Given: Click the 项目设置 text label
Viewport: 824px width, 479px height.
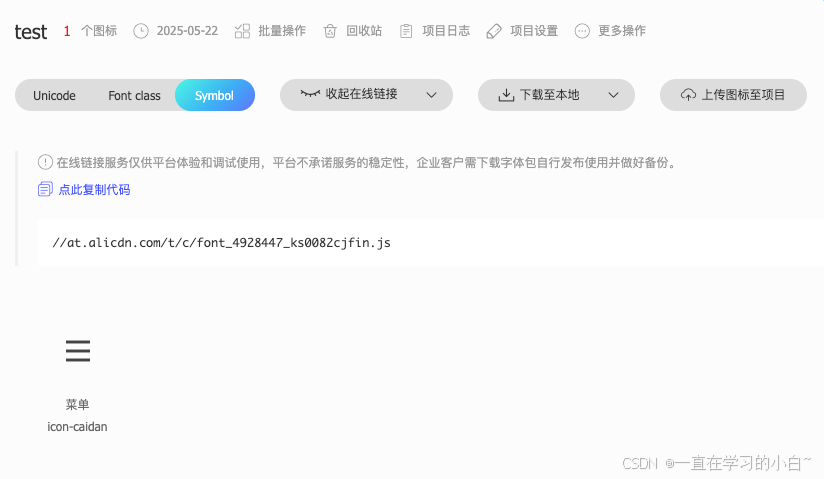Looking at the screenshot, I should [x=534, y=31].
